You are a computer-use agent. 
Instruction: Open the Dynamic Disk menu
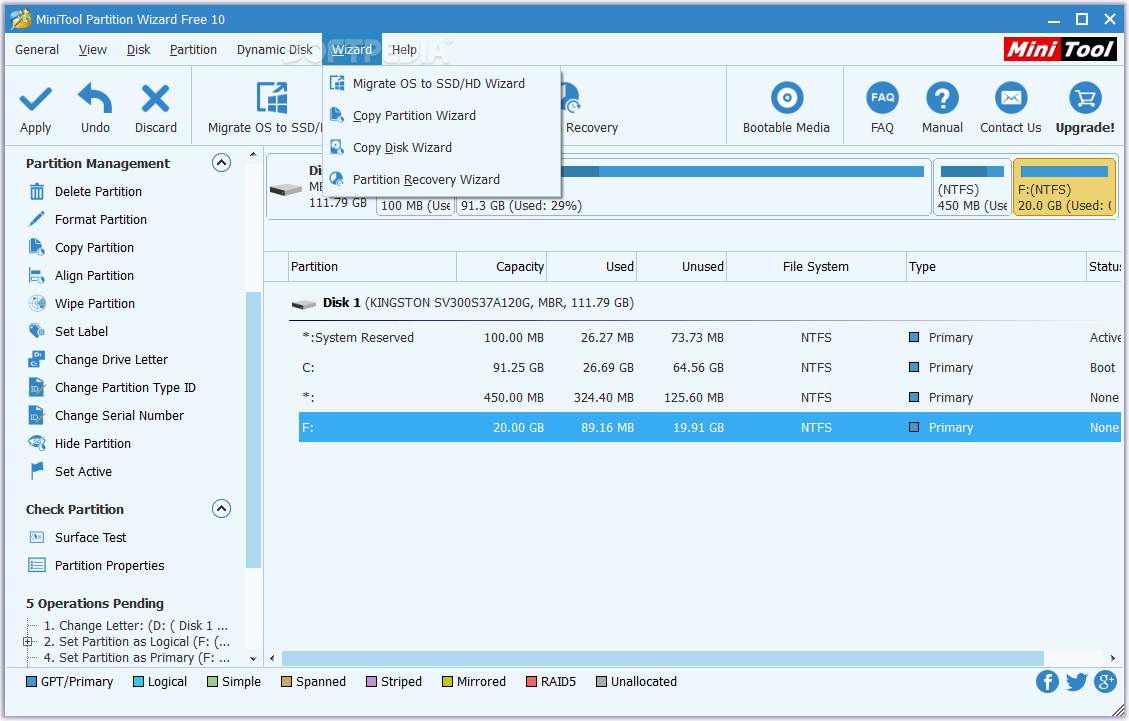pos(274,50)
